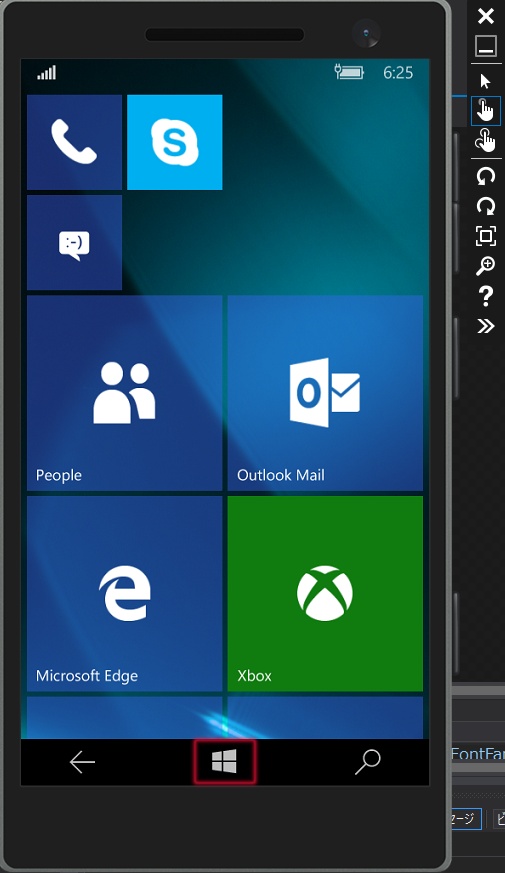505x873 pixels.
Task: Fit emulator to screen
Action: pos(486,236)
